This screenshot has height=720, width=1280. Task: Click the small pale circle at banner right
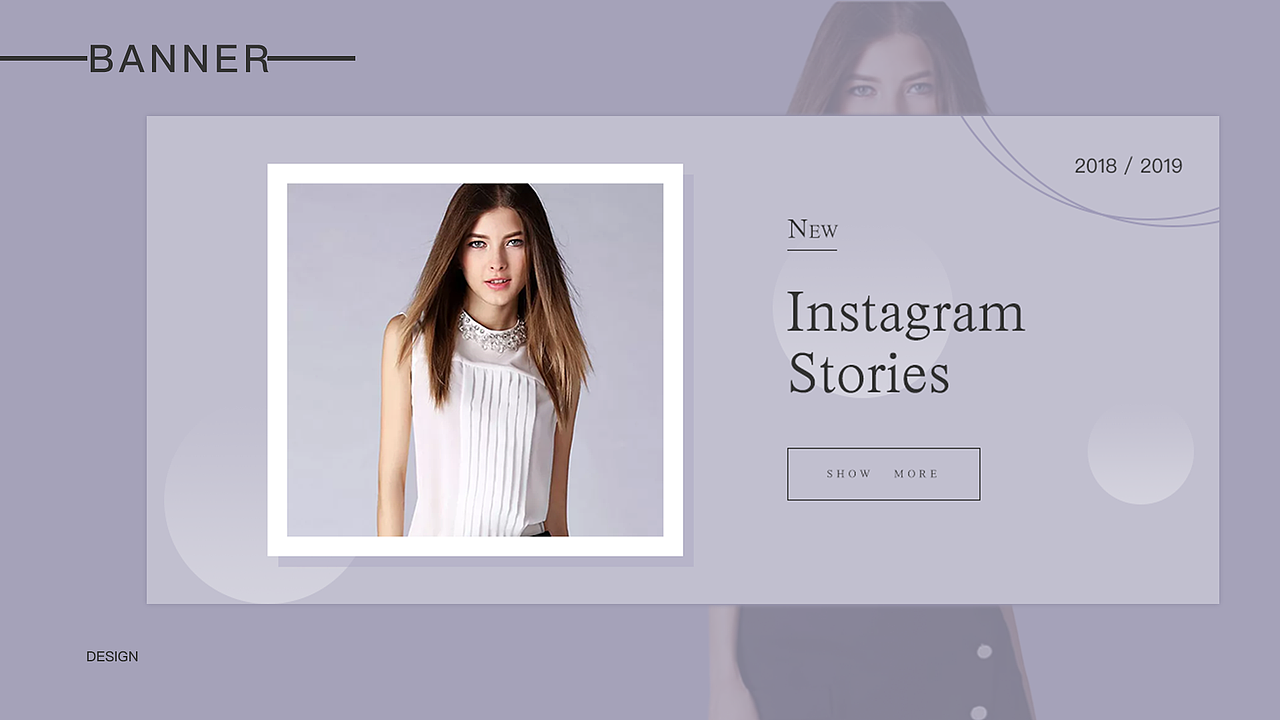[x=1140, y=451]
